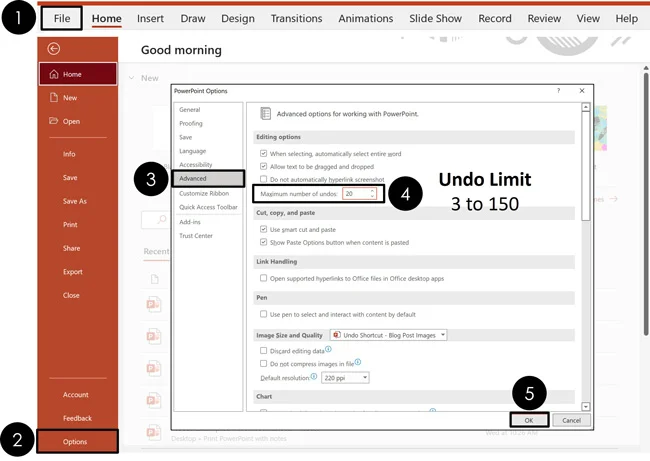Open the Insert ribbon tab

(x=150, y=18)
